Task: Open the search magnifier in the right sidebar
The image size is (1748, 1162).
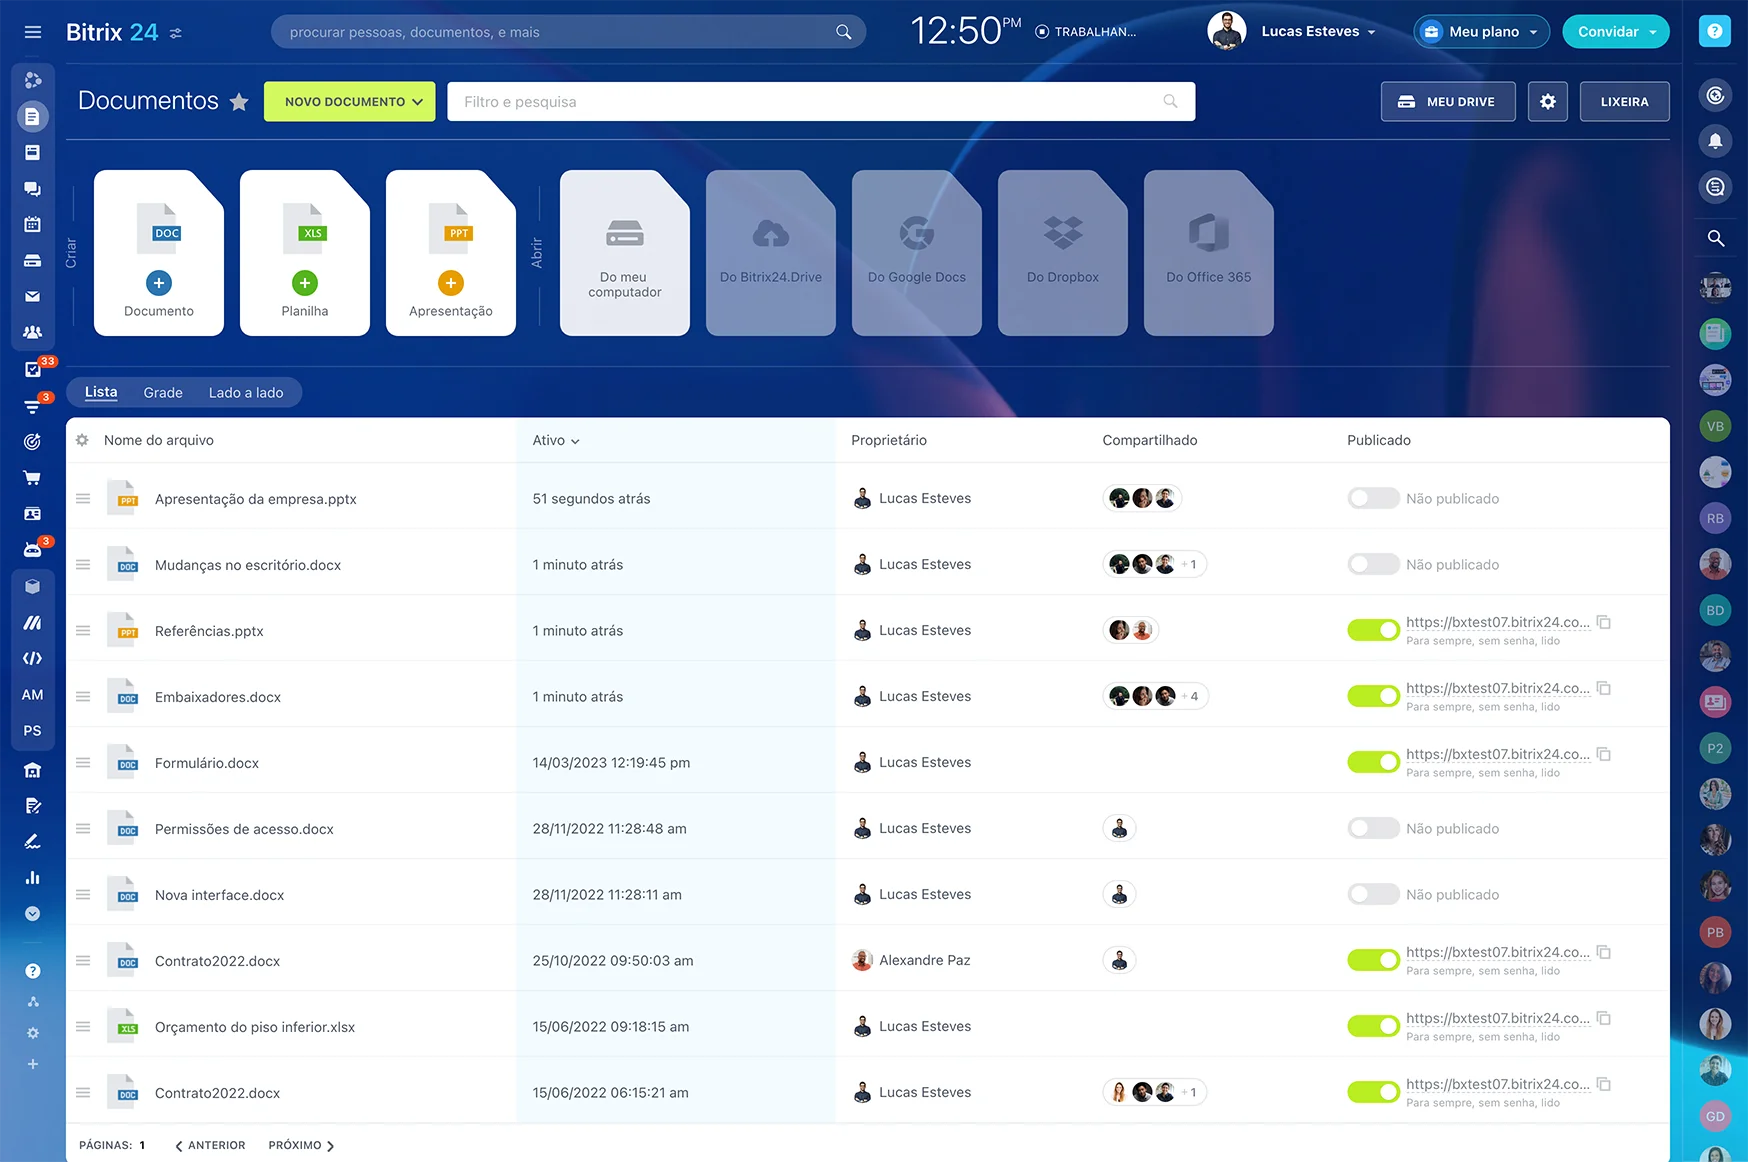Action: pos(1715,239)
